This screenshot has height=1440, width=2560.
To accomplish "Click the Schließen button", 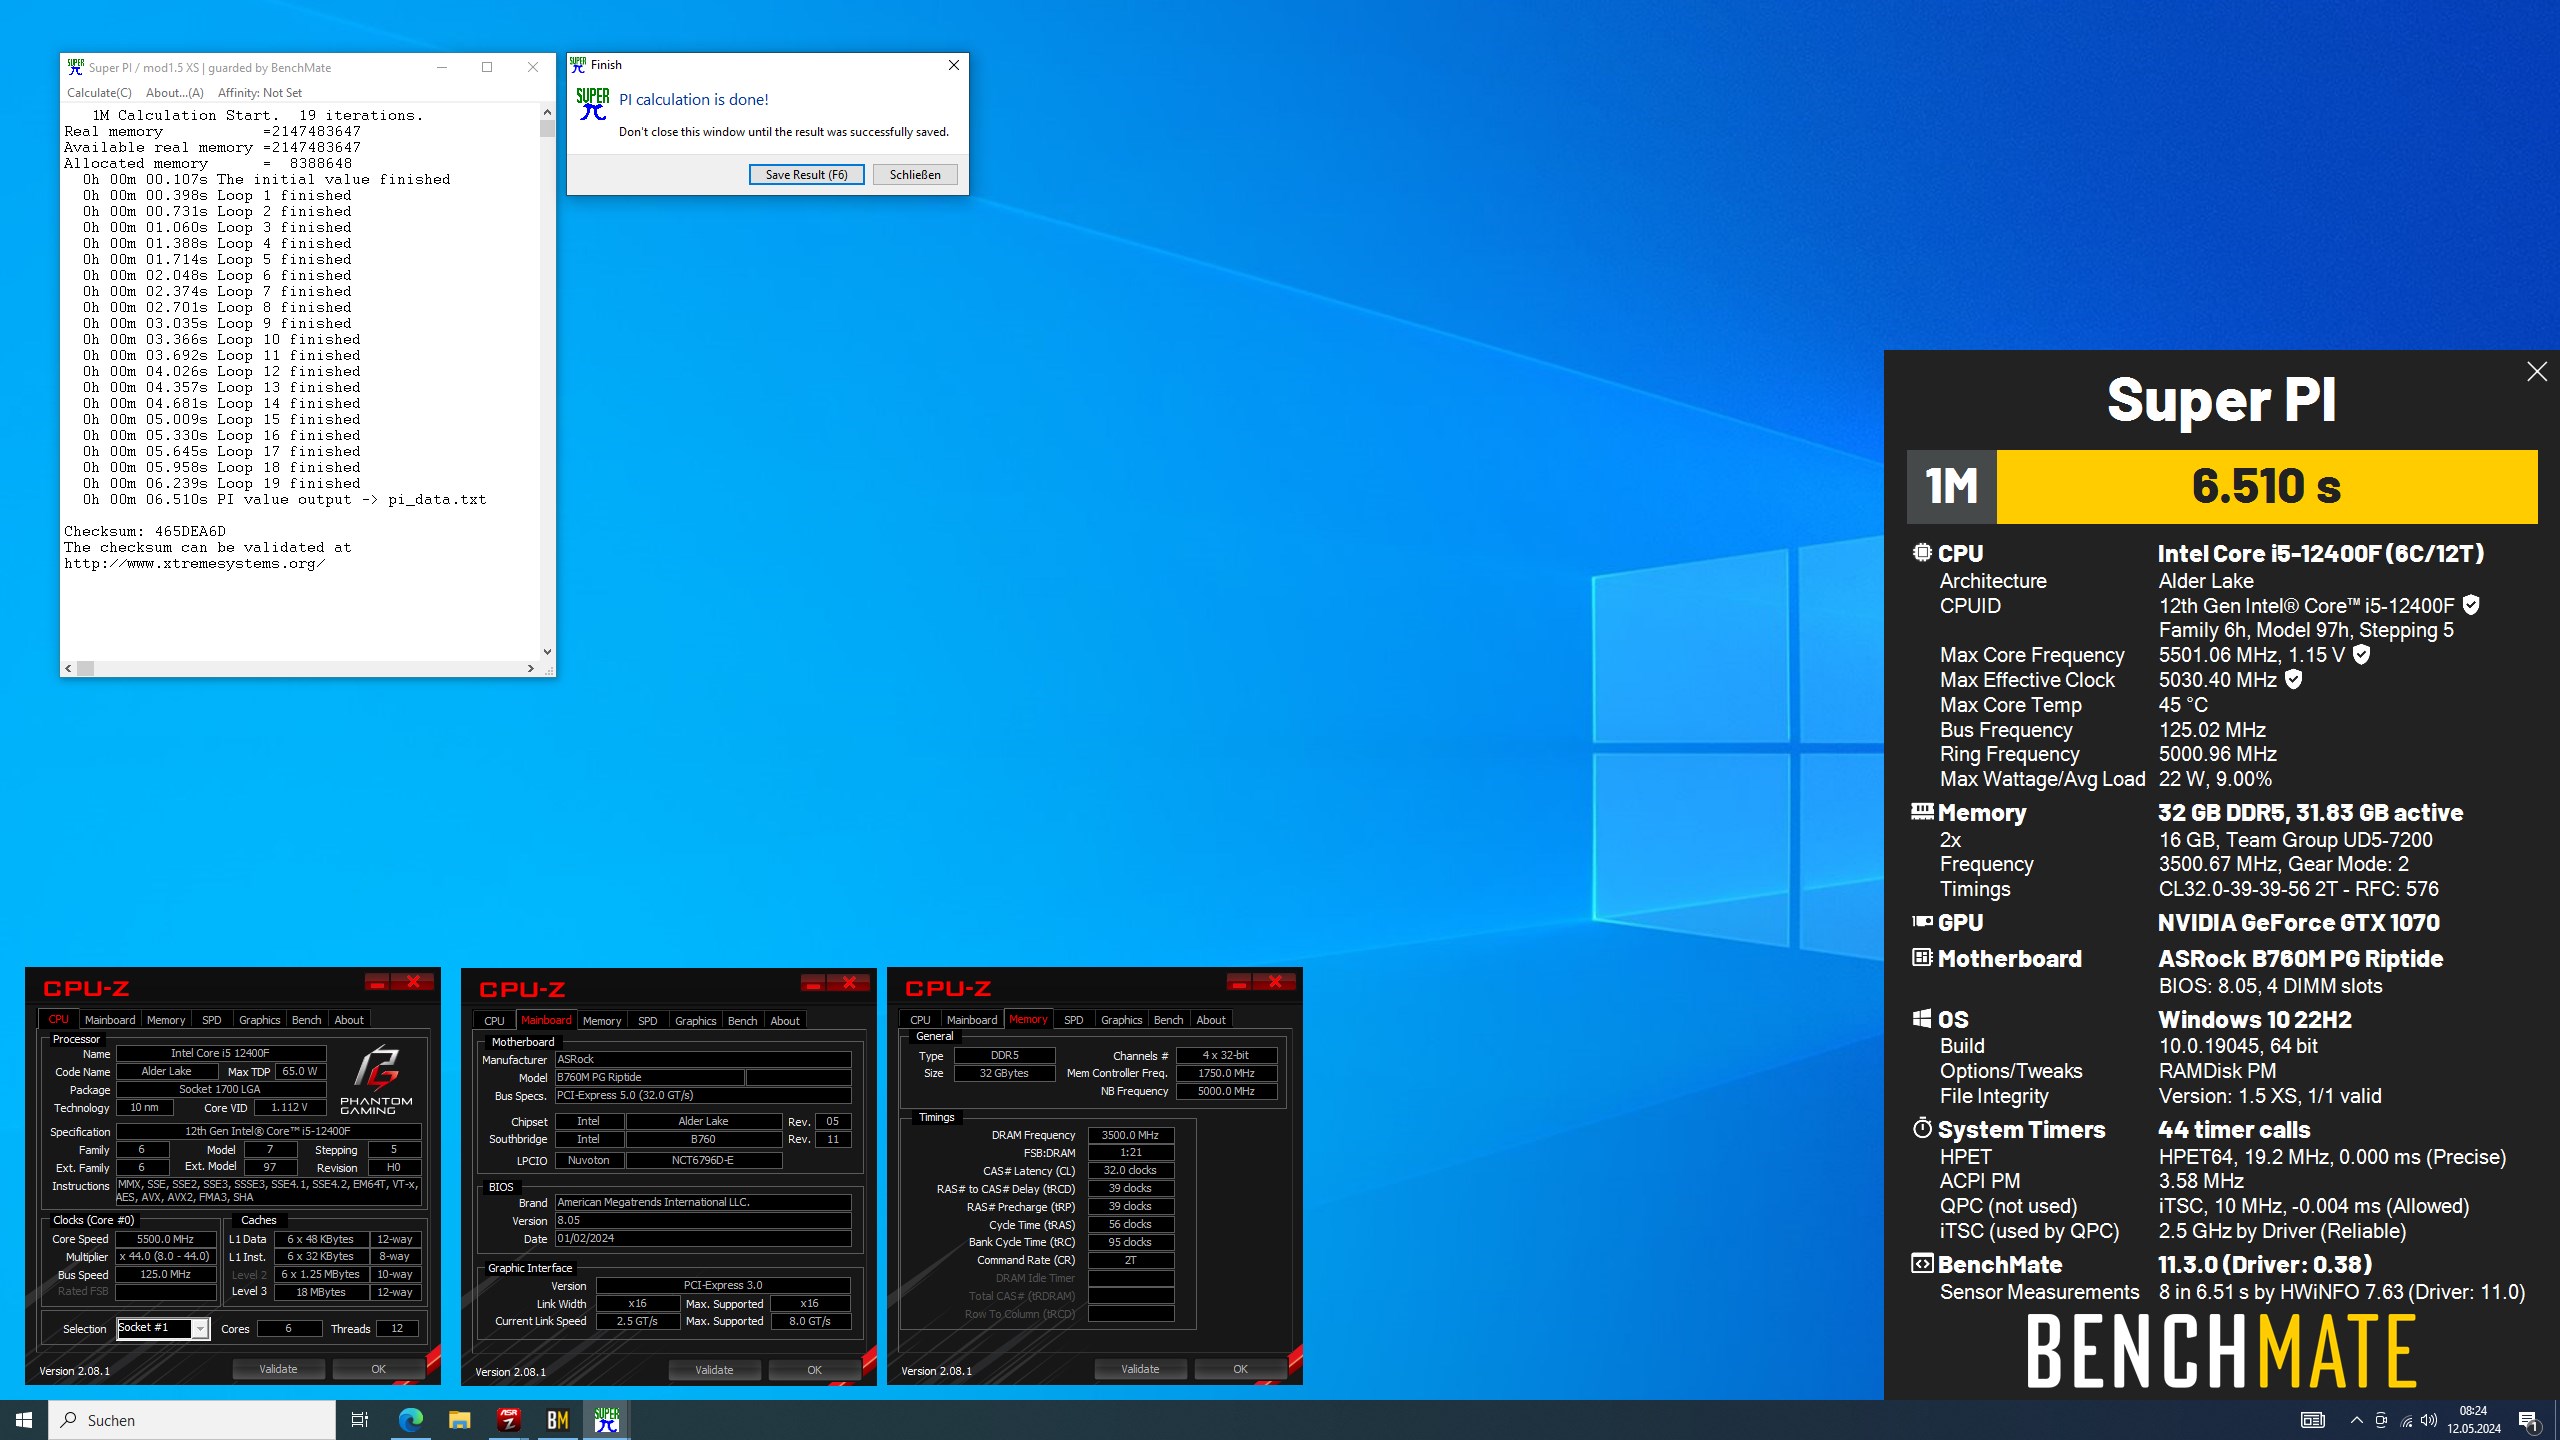I will [x=914, y=174].
